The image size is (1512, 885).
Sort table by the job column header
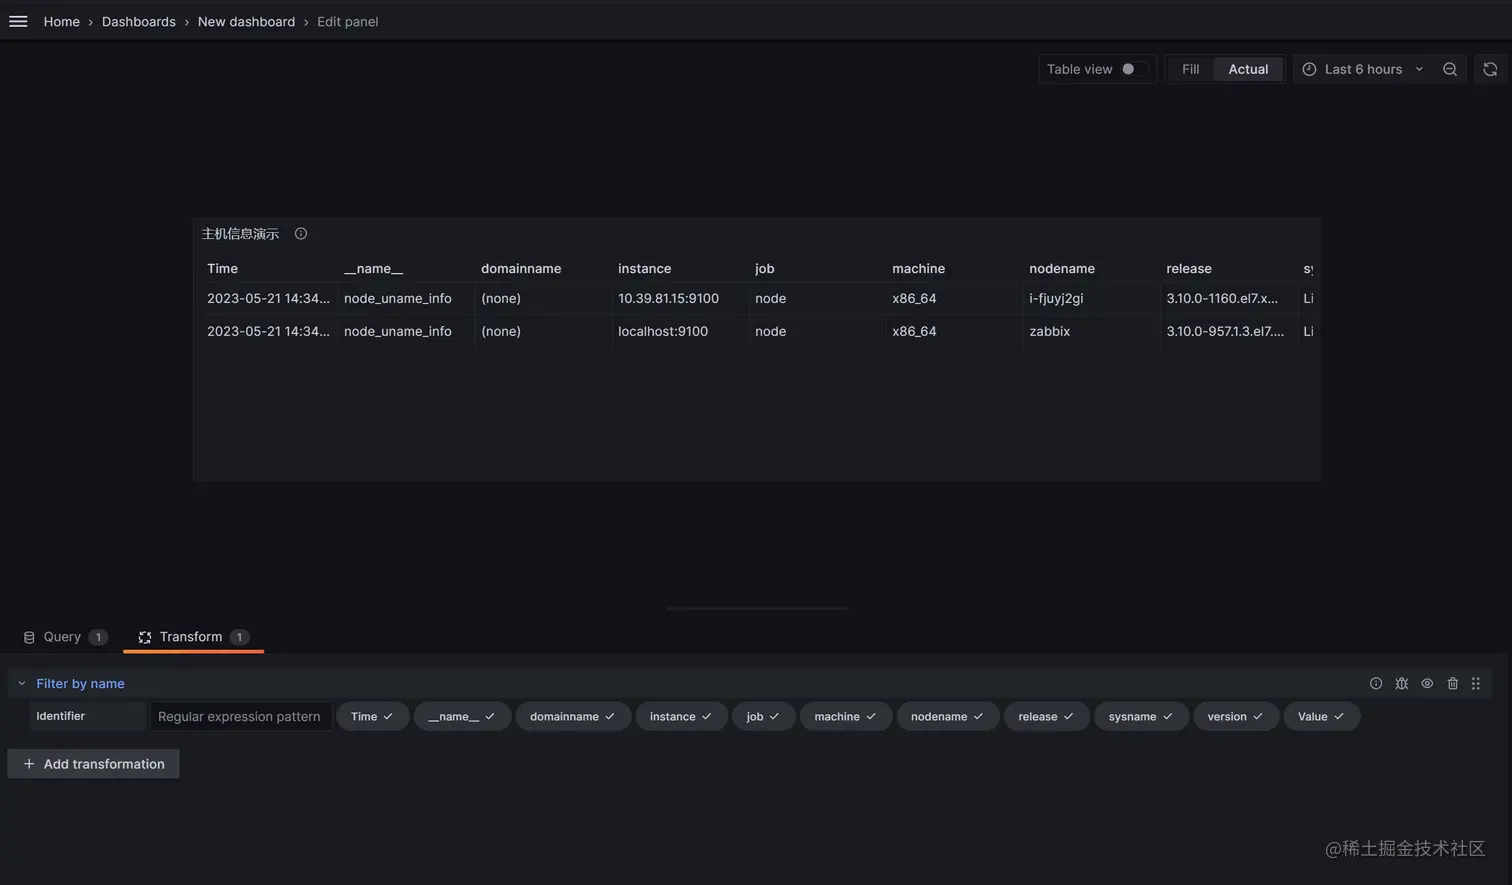click(x=765, y=269)
